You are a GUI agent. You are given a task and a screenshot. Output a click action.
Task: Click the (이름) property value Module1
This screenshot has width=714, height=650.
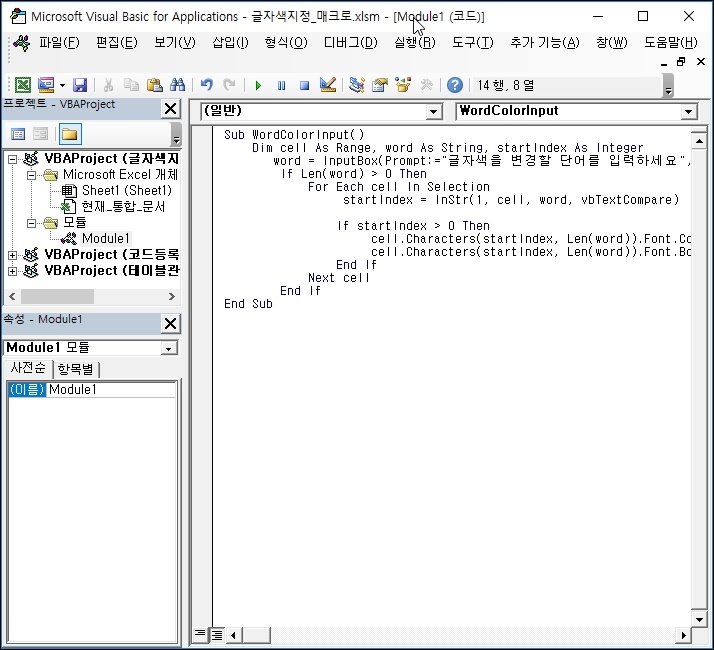[111, 389]
